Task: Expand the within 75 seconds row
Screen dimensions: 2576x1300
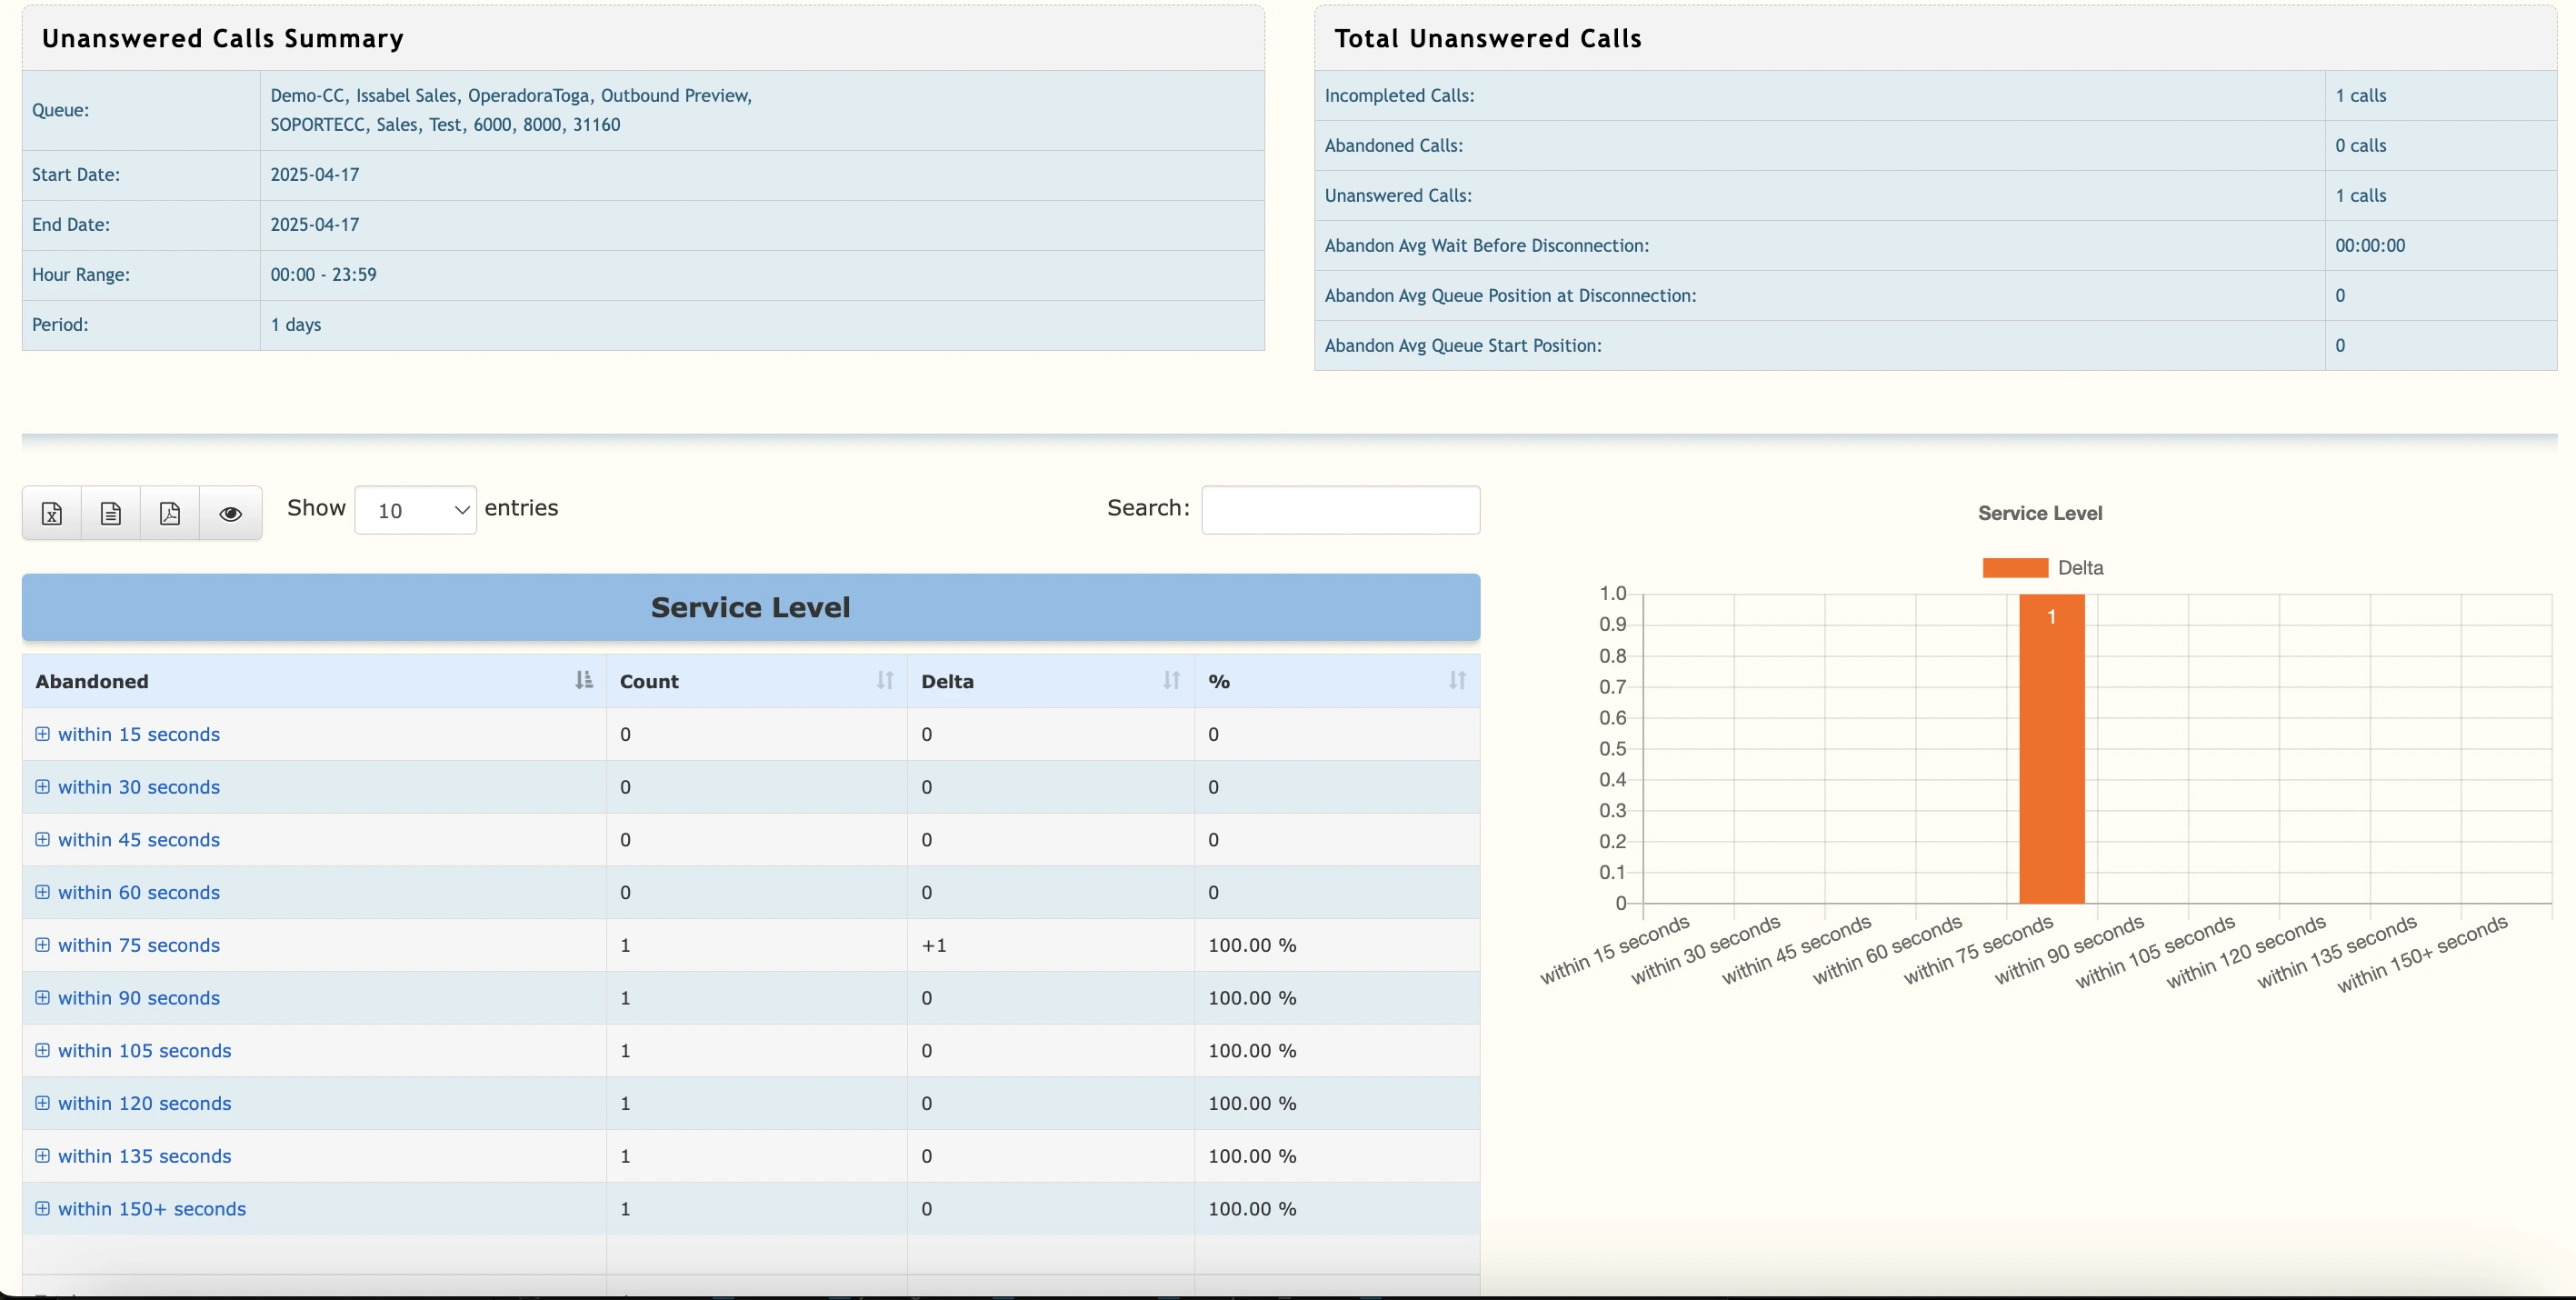Action: click(x=138, y=945)
